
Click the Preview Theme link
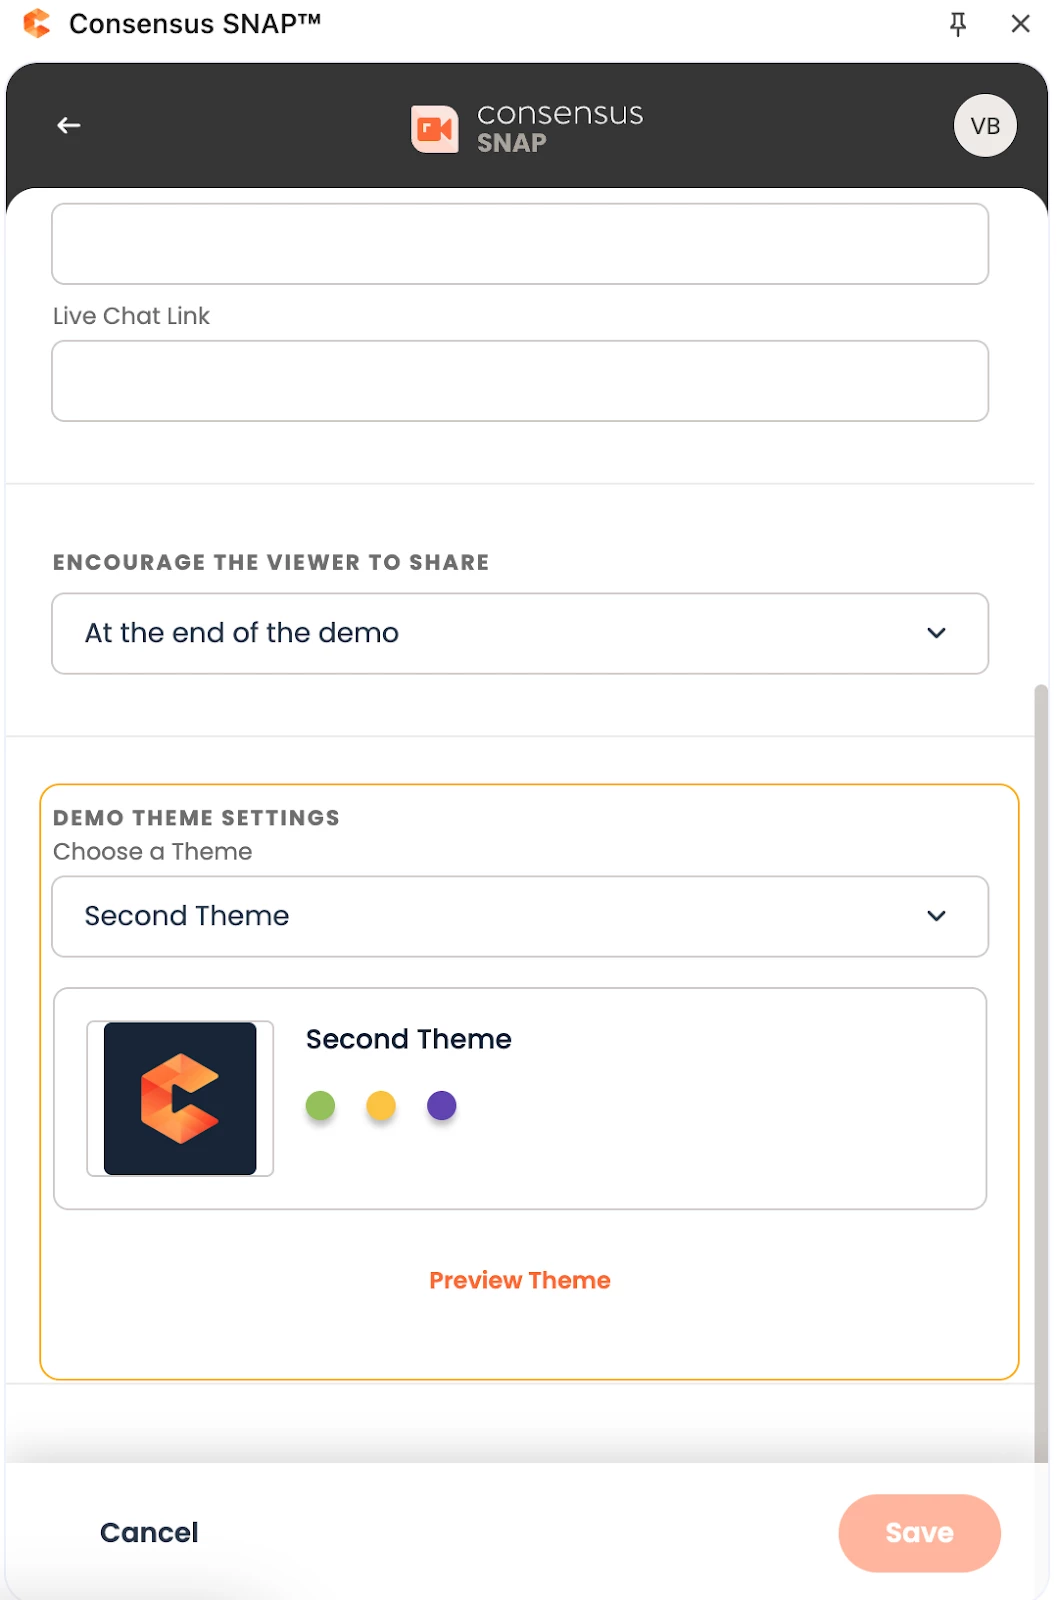(519, 1280)
